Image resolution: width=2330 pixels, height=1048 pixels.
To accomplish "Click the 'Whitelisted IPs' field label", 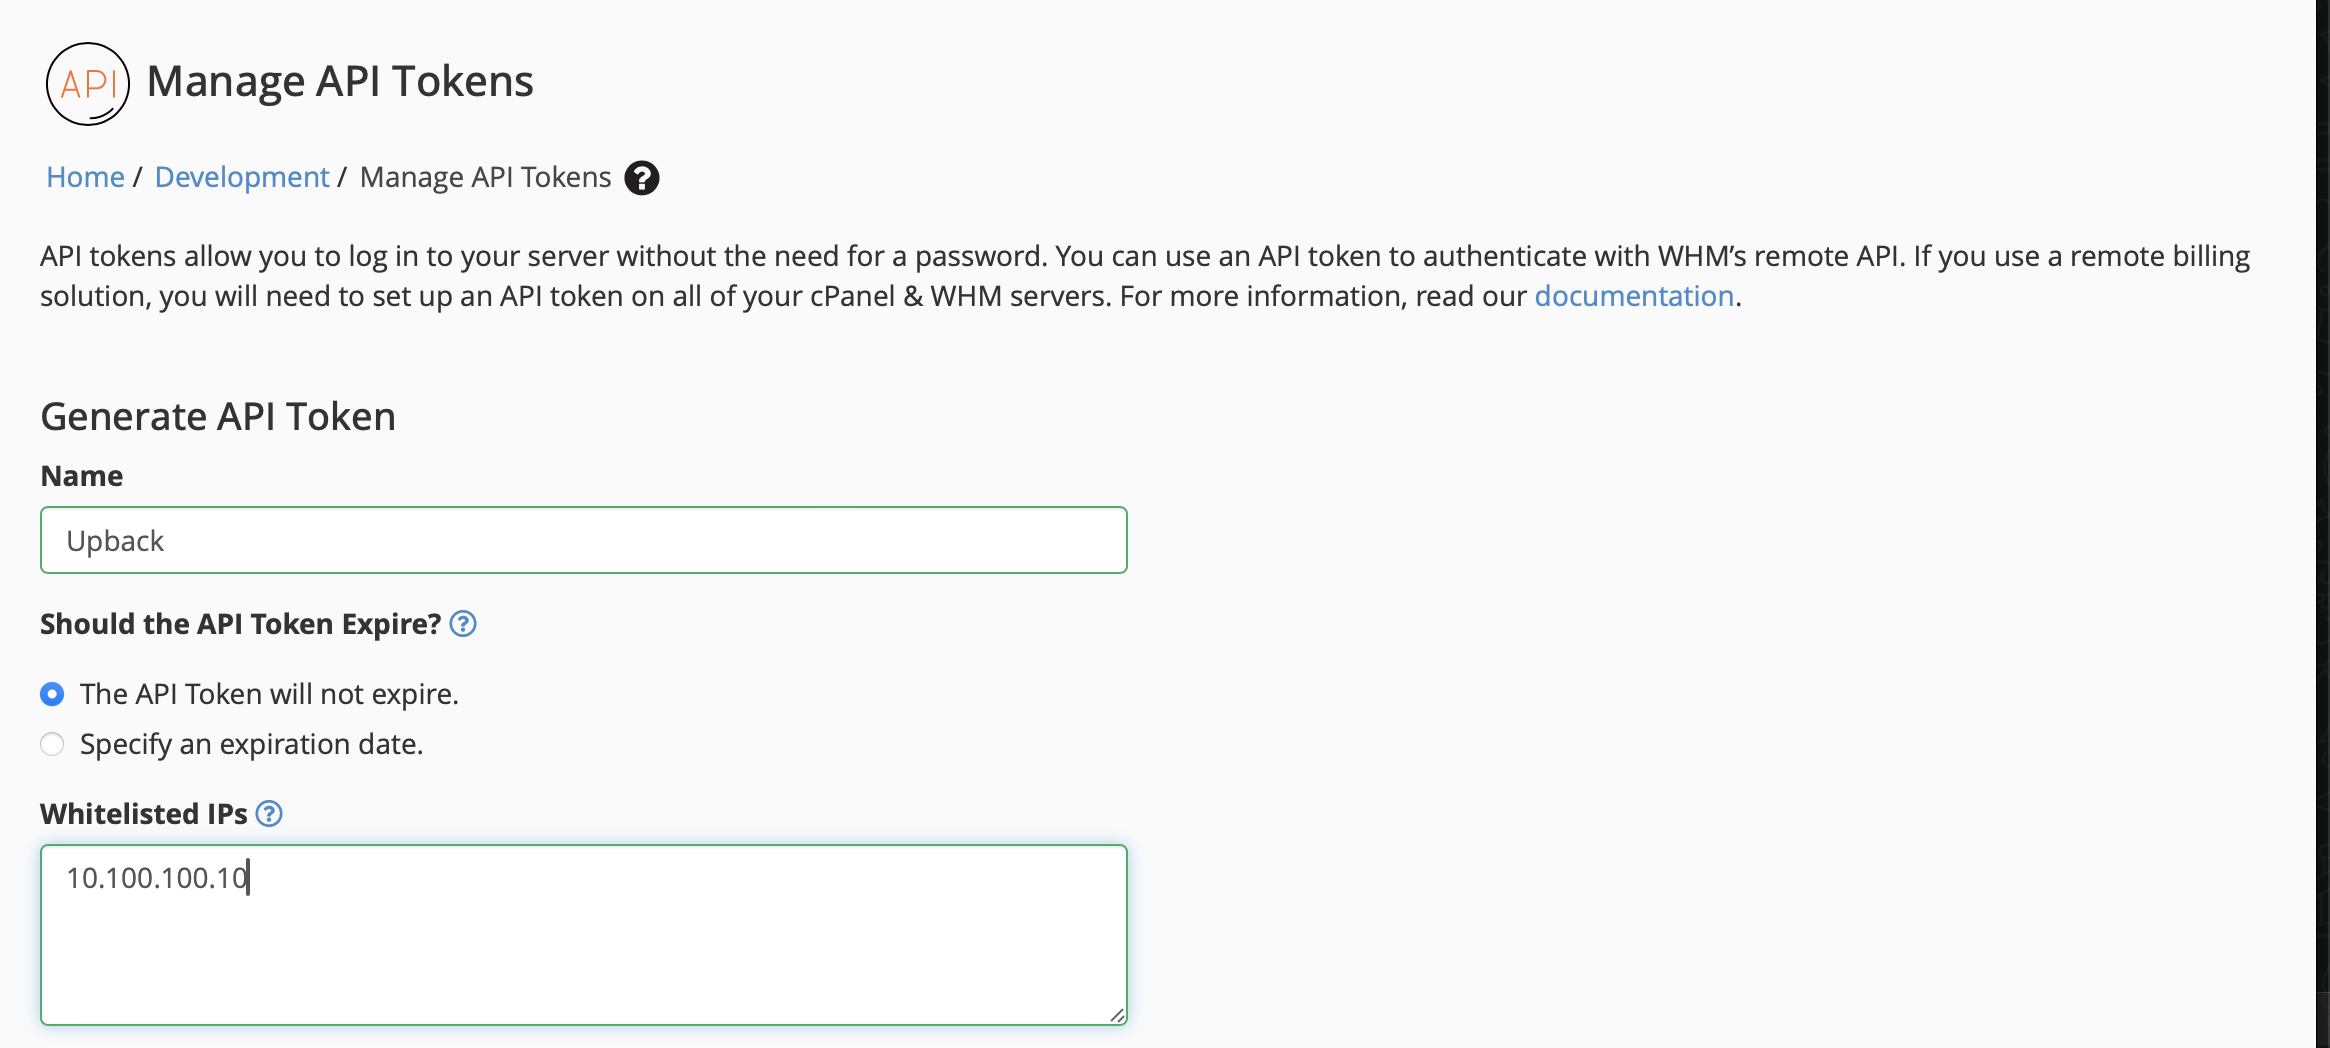I will pyautogui.click(x=143, y=814).
